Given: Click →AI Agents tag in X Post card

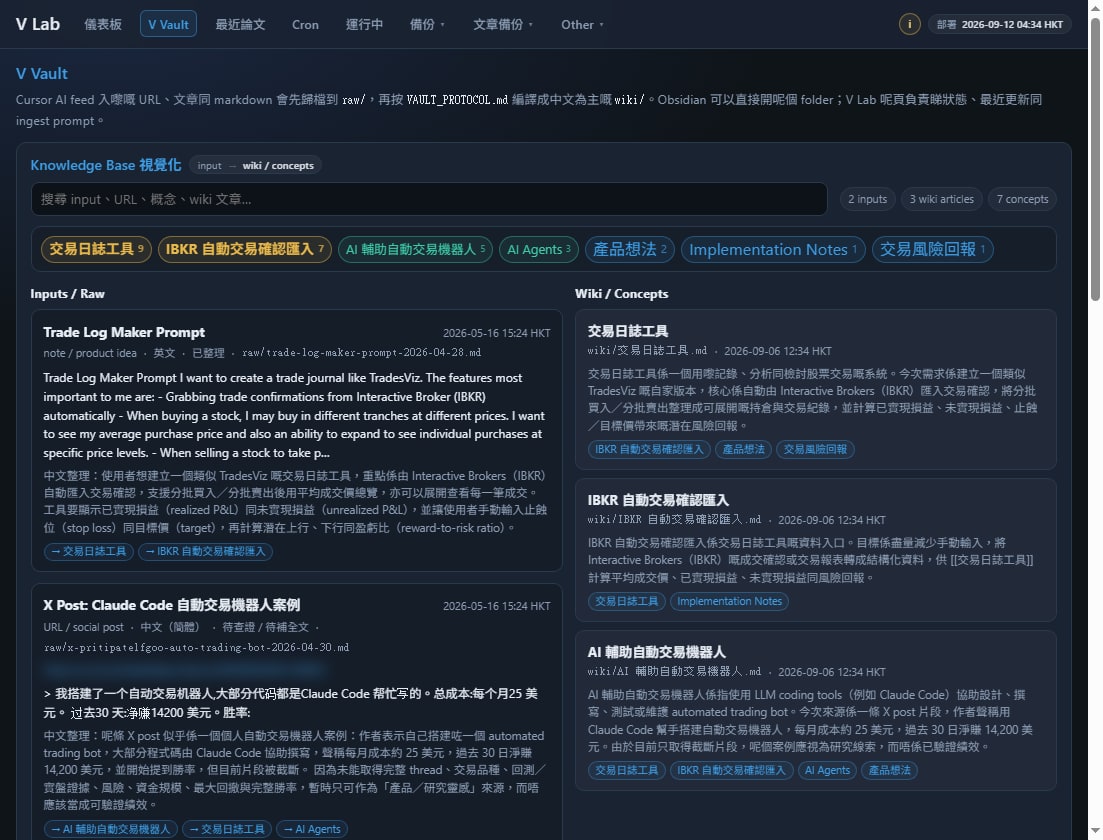Looking at the screenshot, I should (x=312, y=829).
